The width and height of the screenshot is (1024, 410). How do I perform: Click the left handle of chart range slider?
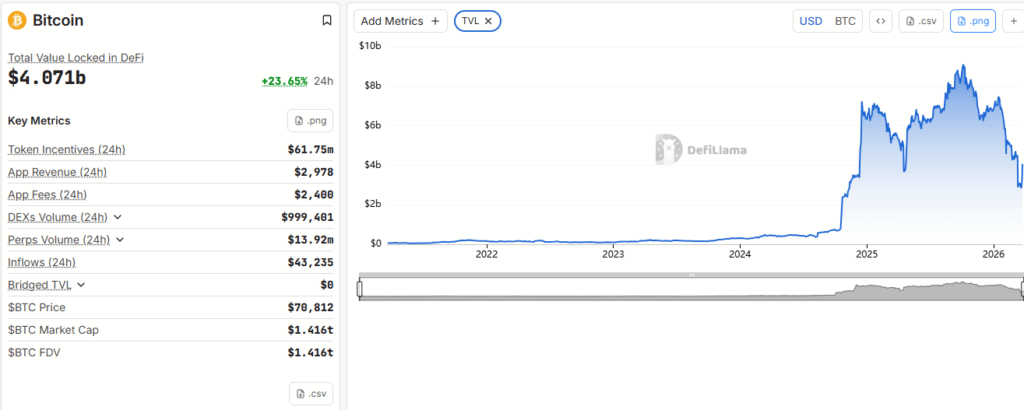pyautogui.click(x=360, y=289)
